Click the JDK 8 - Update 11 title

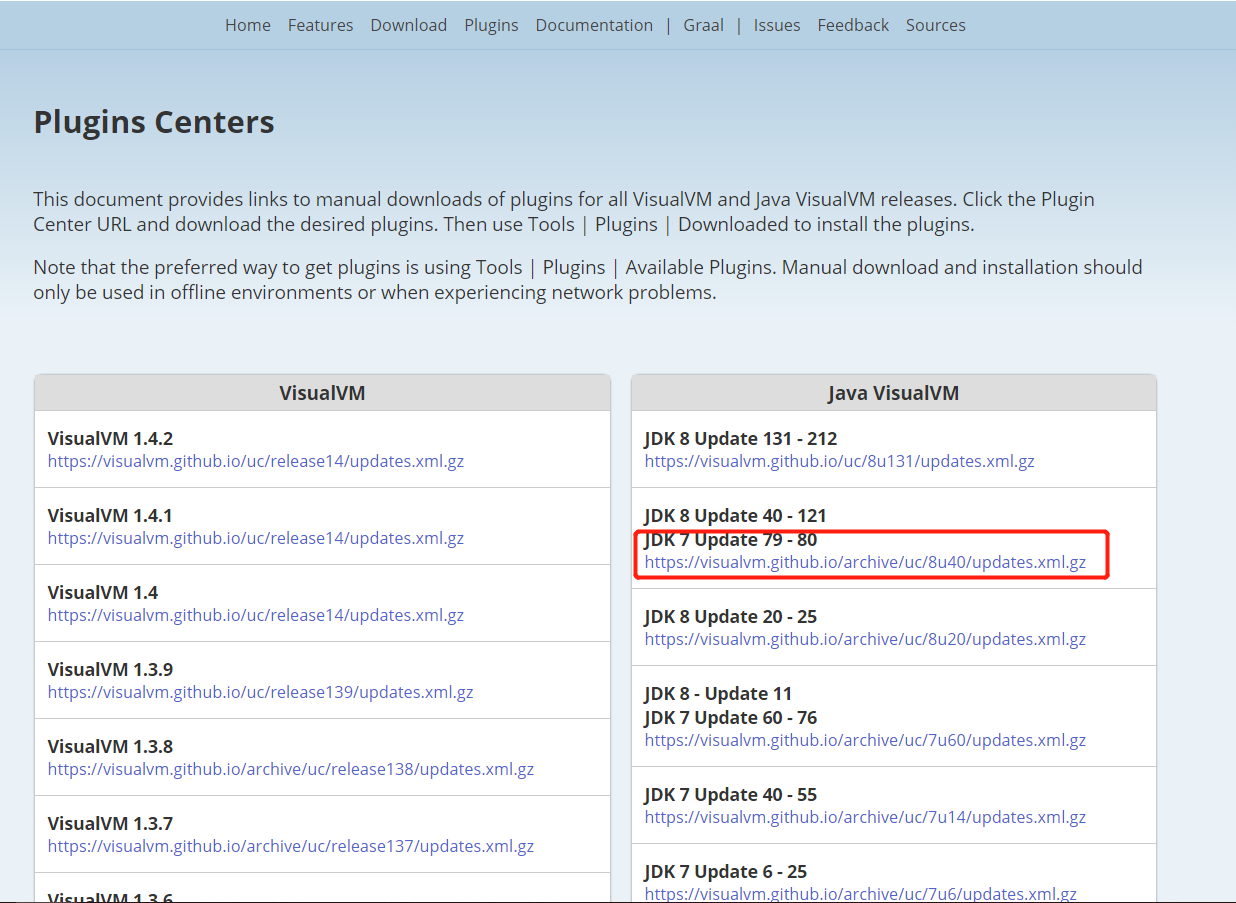click(x=718, y=693)
